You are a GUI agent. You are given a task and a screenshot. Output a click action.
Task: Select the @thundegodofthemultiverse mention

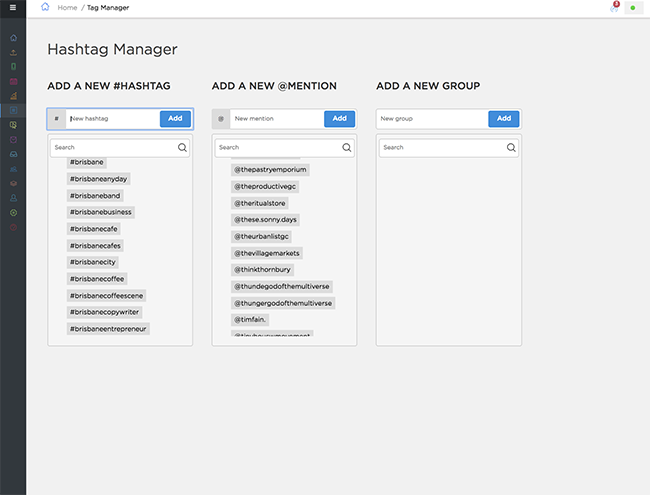pos(282,286)
